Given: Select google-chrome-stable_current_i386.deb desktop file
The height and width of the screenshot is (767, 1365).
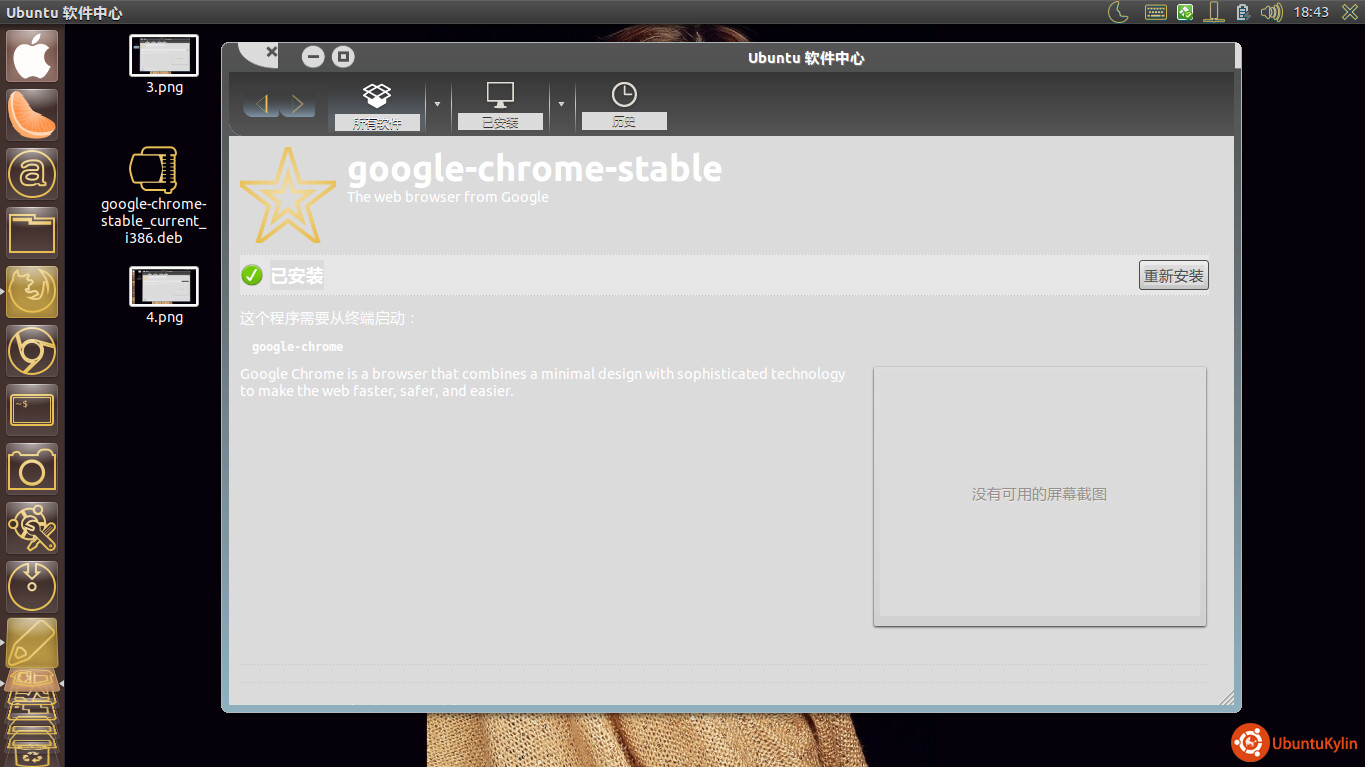Looking at the screenshot, I should (153, 172).
